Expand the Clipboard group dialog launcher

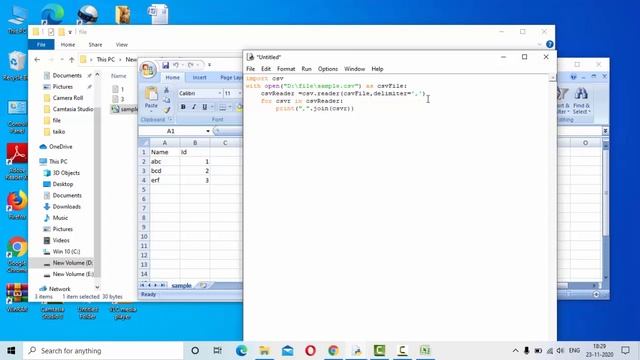click(x=170, y=120)
